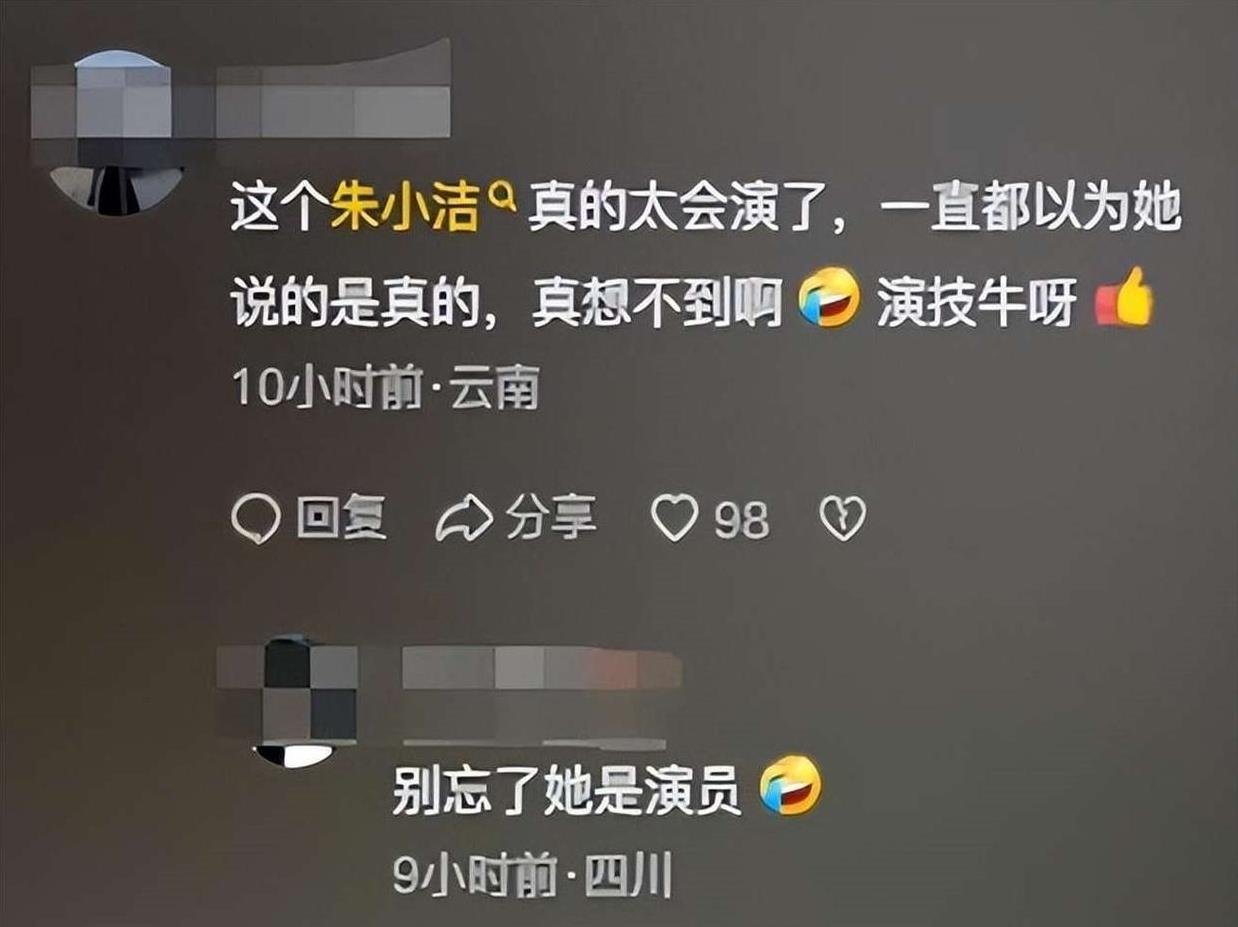The image size is (1238, 927).
Task: Click the 9小时前·四川 timestamp
Action: 531,878
